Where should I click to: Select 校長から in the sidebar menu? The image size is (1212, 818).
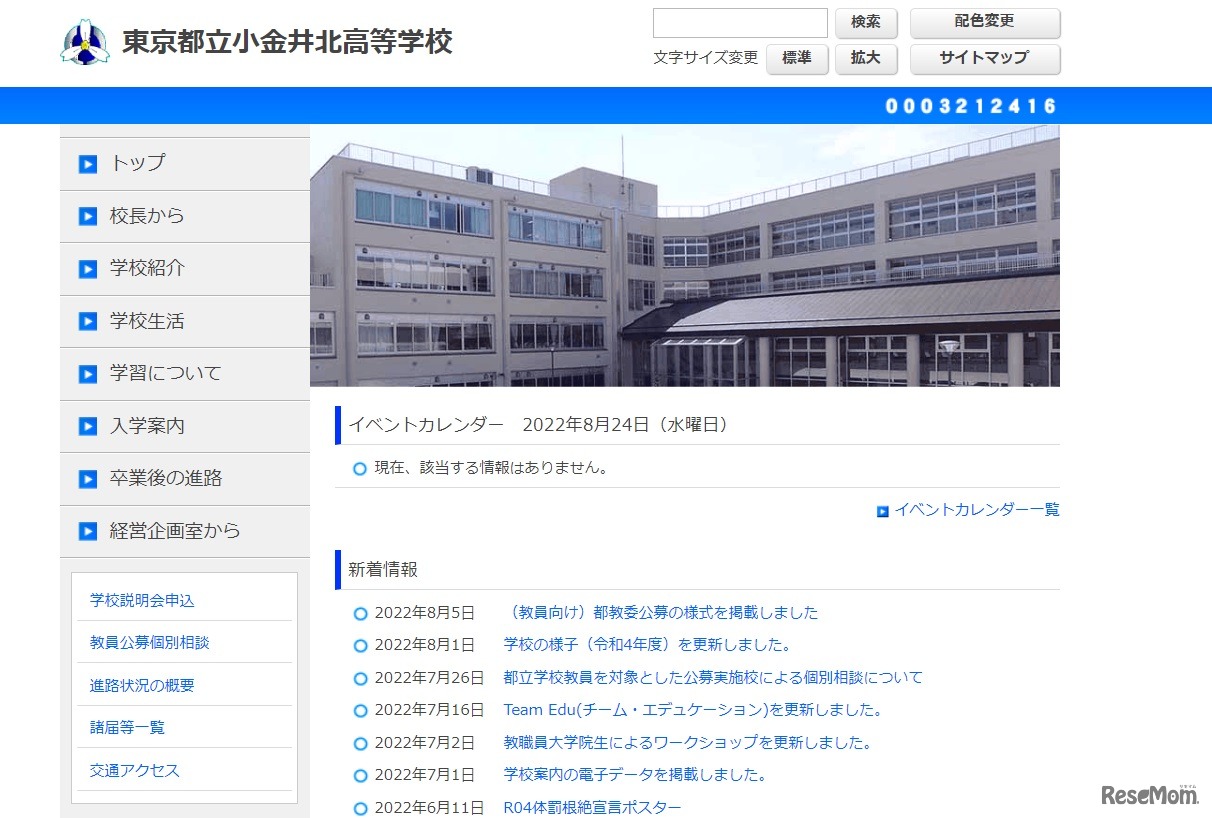[x=144, y=216]
